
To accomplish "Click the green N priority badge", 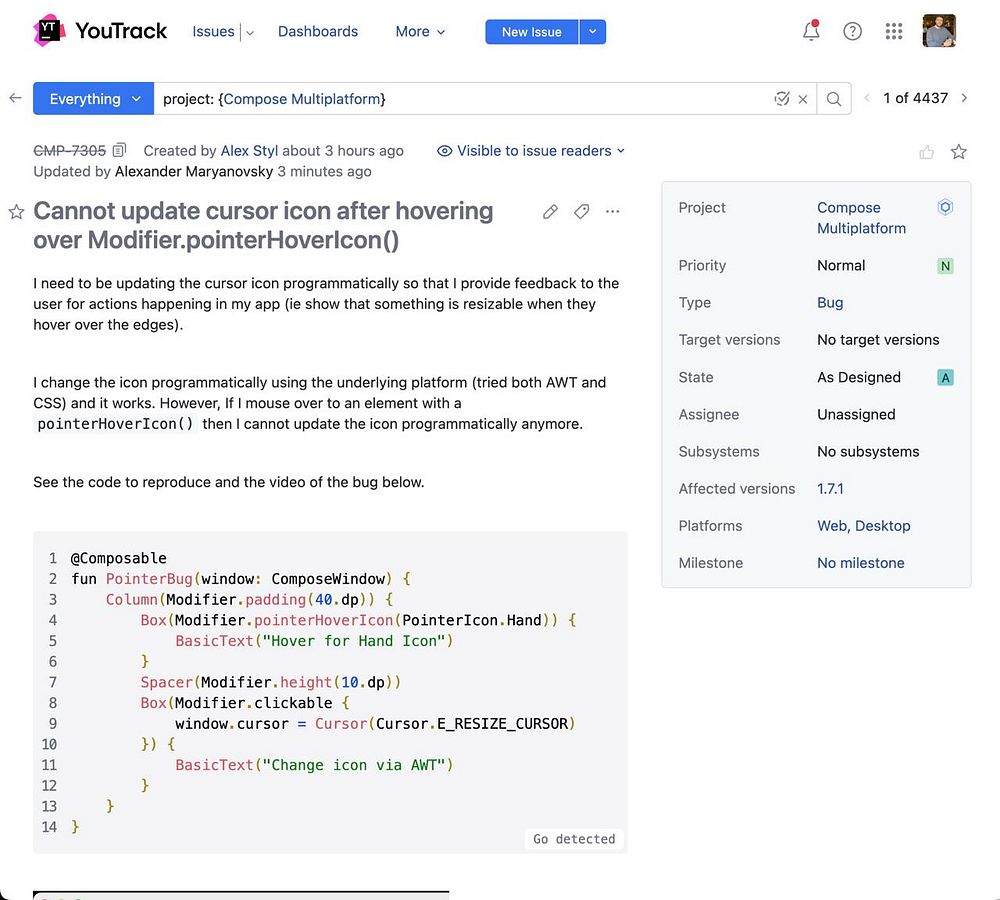I will point(945,266).
